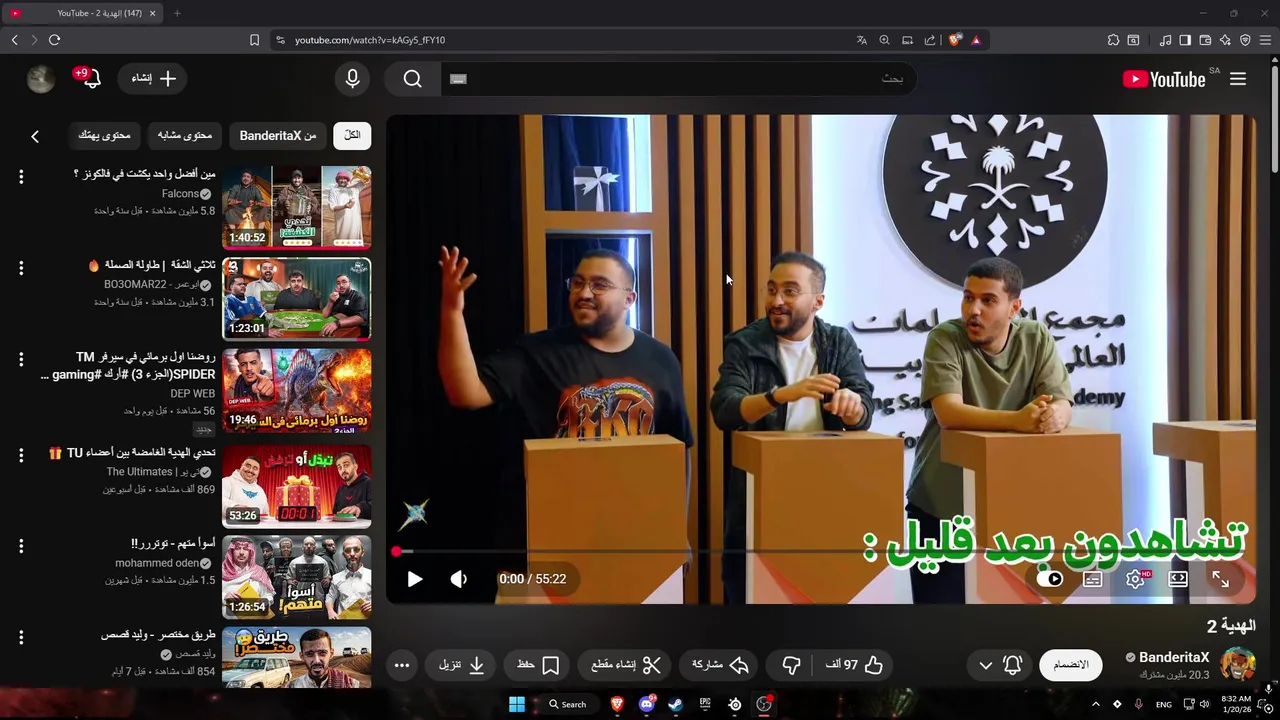The height and width of the screenshot is (720, 1280).
Task: Open options menu for تحدي الهدية الغامضة video
Action: (21, 455)
